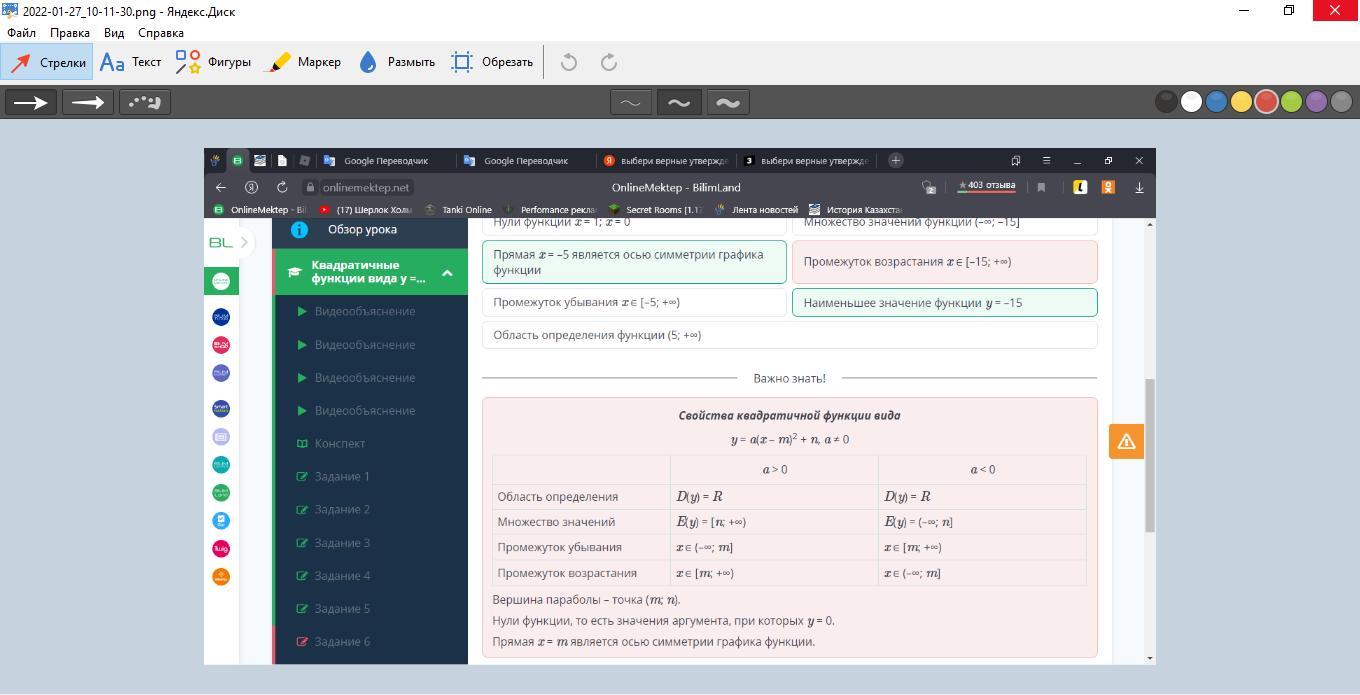Select the thickest line thickness
The height and width of the screenshot is (695, 1360).
pos(728,102)
